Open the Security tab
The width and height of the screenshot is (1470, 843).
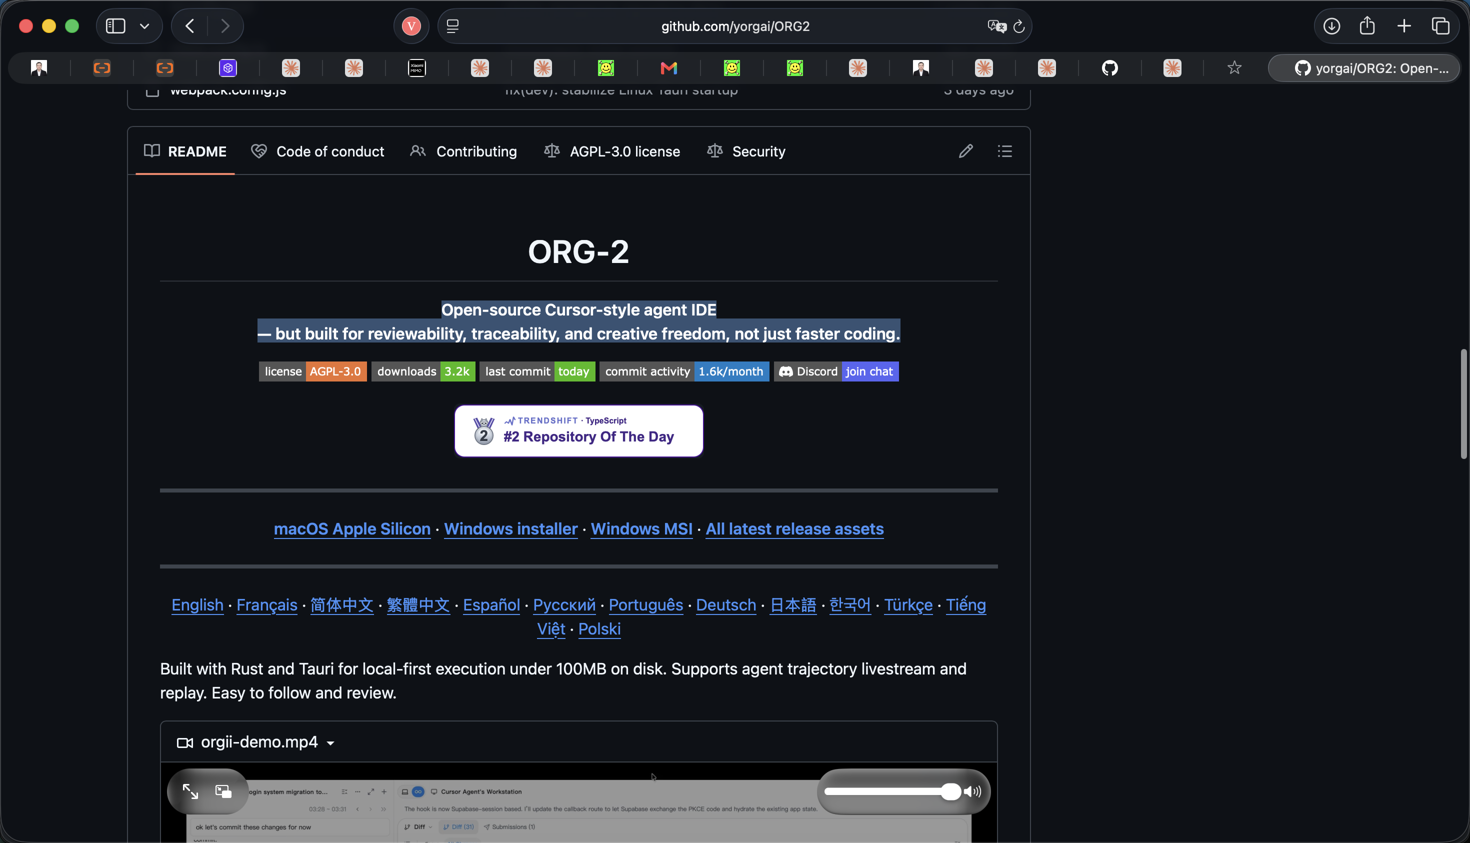pos(746,151)
